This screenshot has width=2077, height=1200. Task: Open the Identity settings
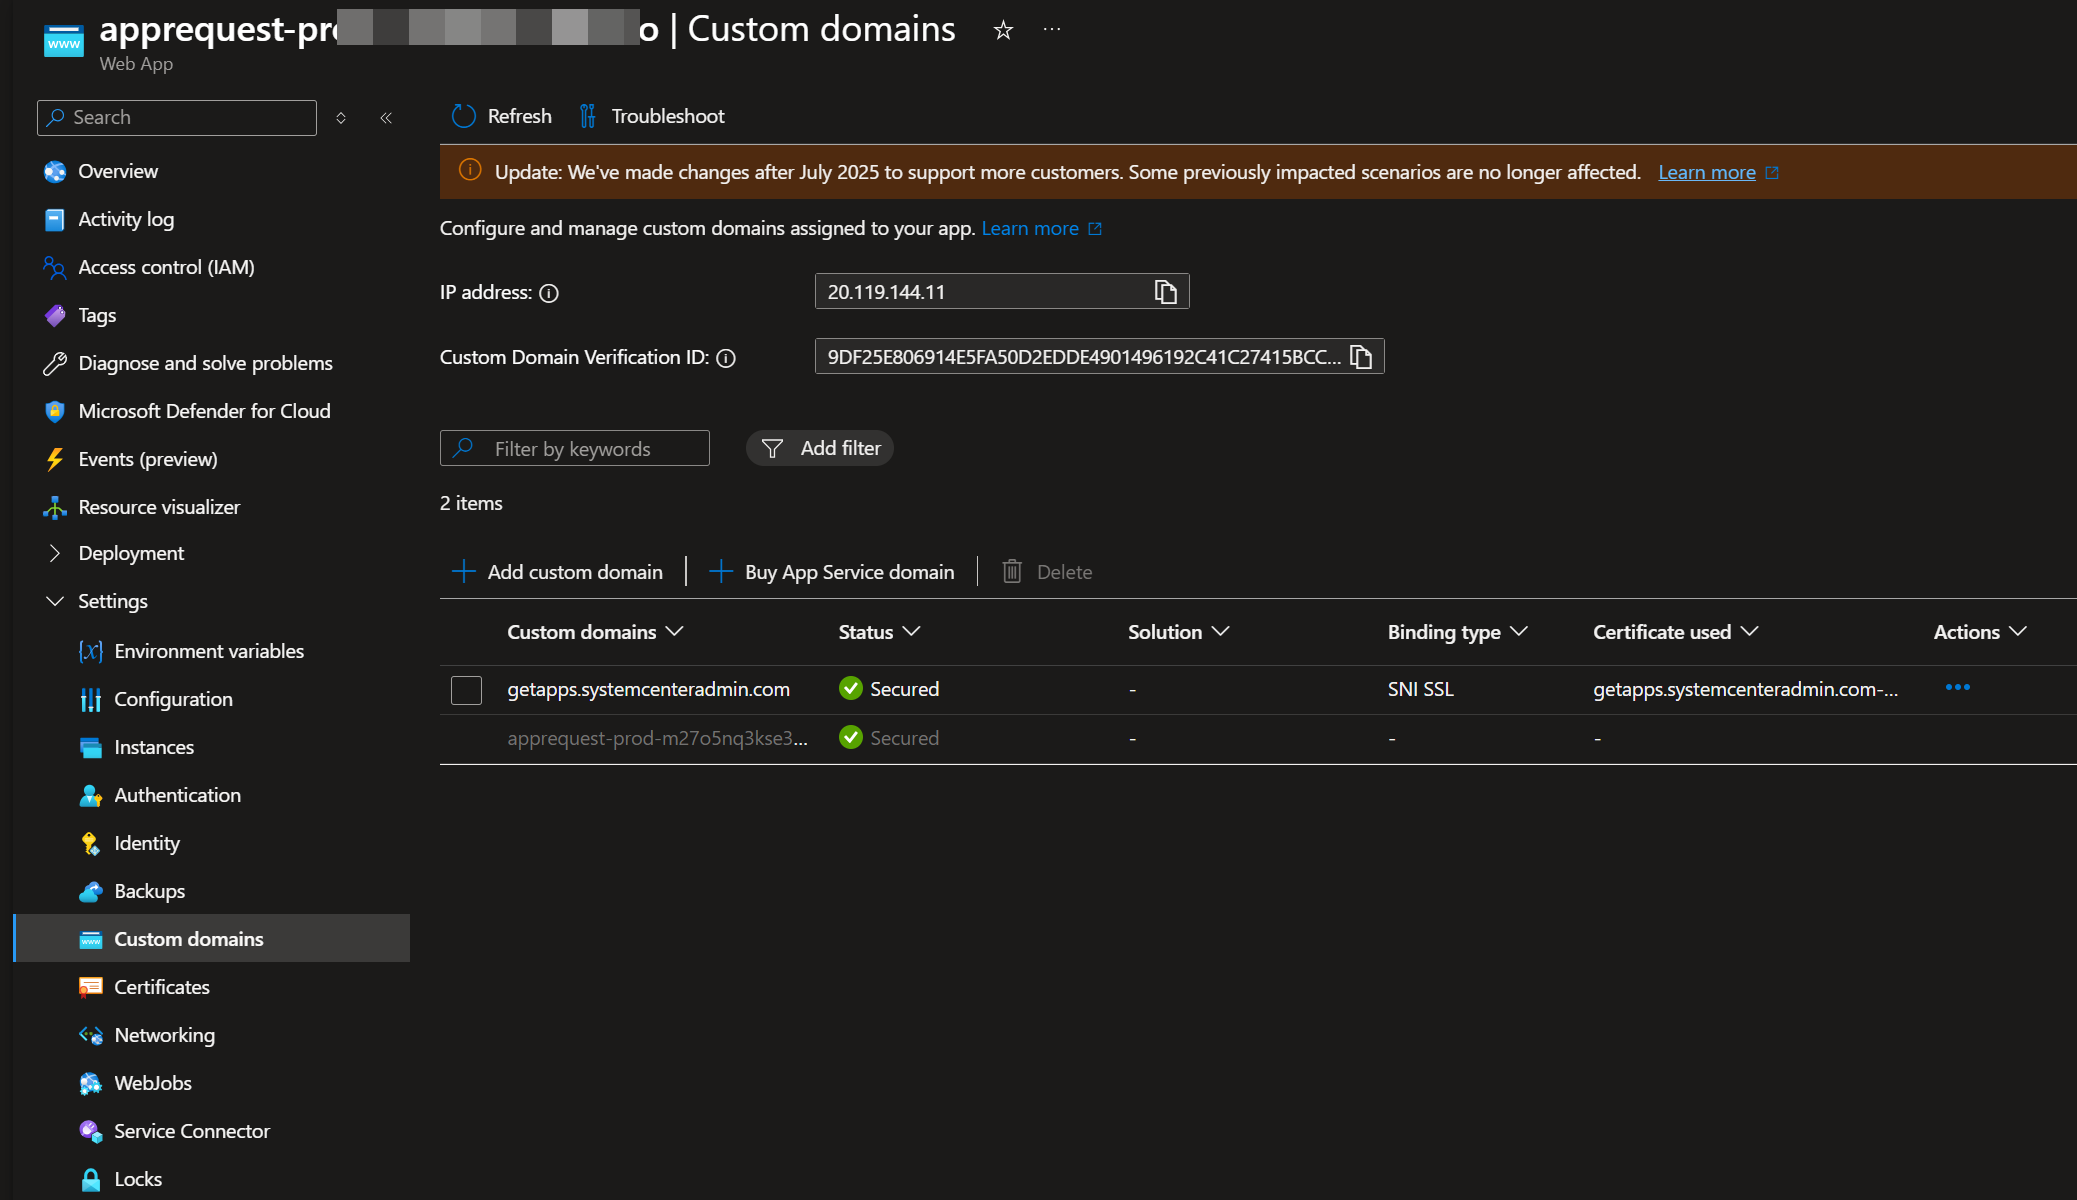[147, 843]
